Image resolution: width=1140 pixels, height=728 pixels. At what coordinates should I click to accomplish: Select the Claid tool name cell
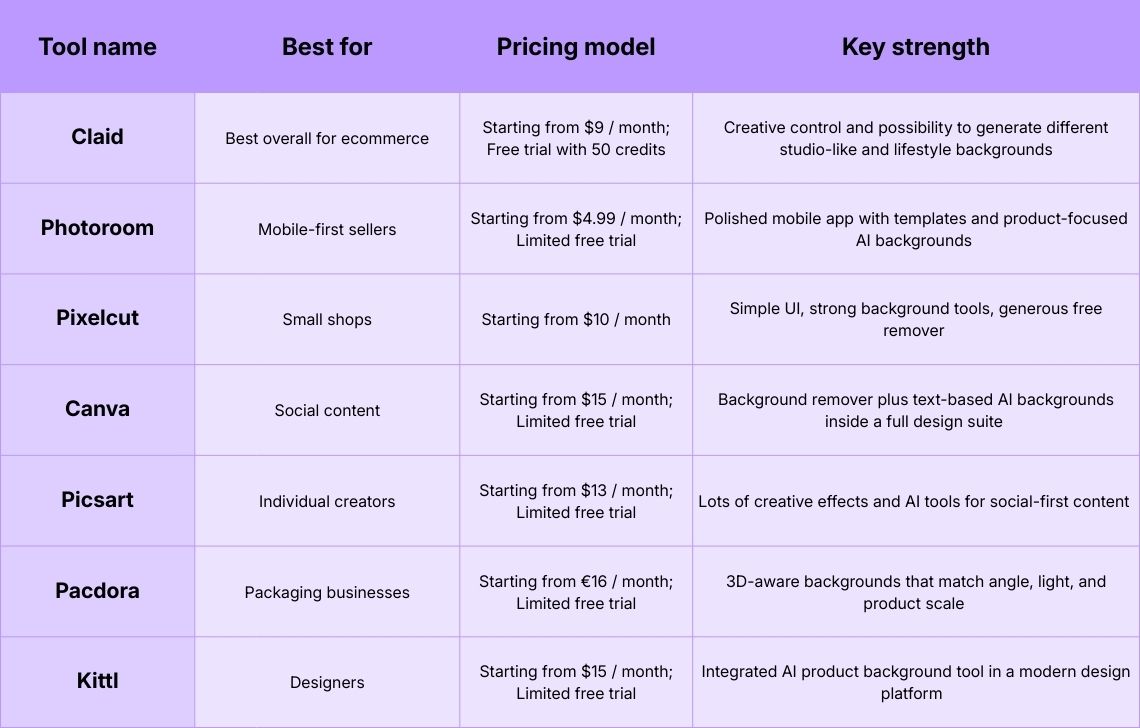[97, 138]
